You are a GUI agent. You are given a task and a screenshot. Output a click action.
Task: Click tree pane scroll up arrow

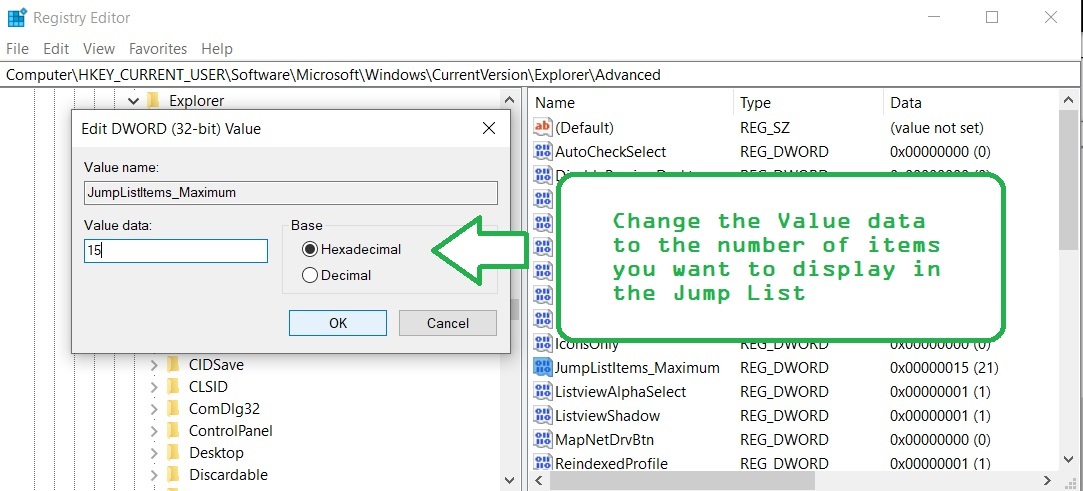coord(510,101)
